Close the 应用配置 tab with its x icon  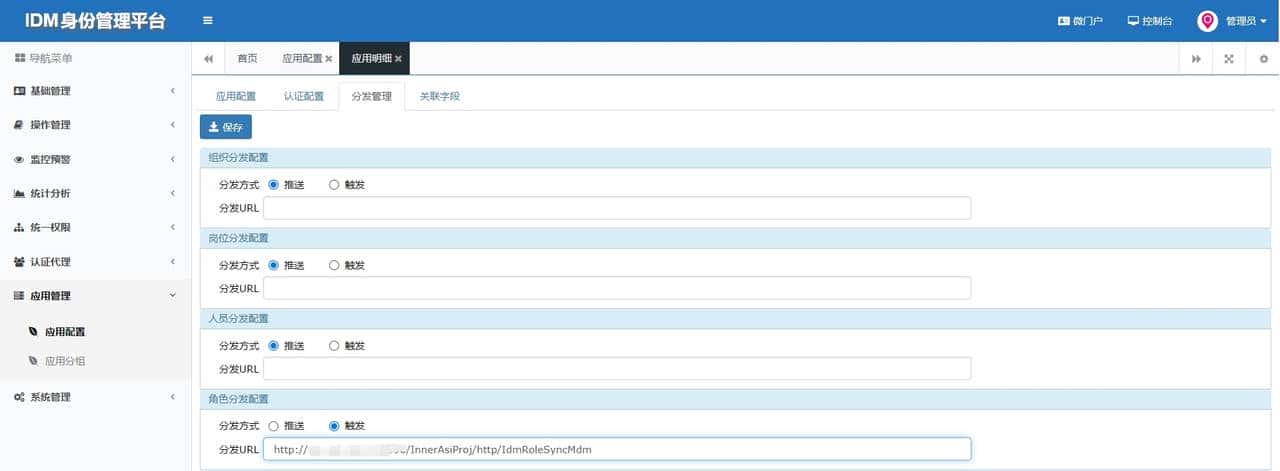point(329,59)
